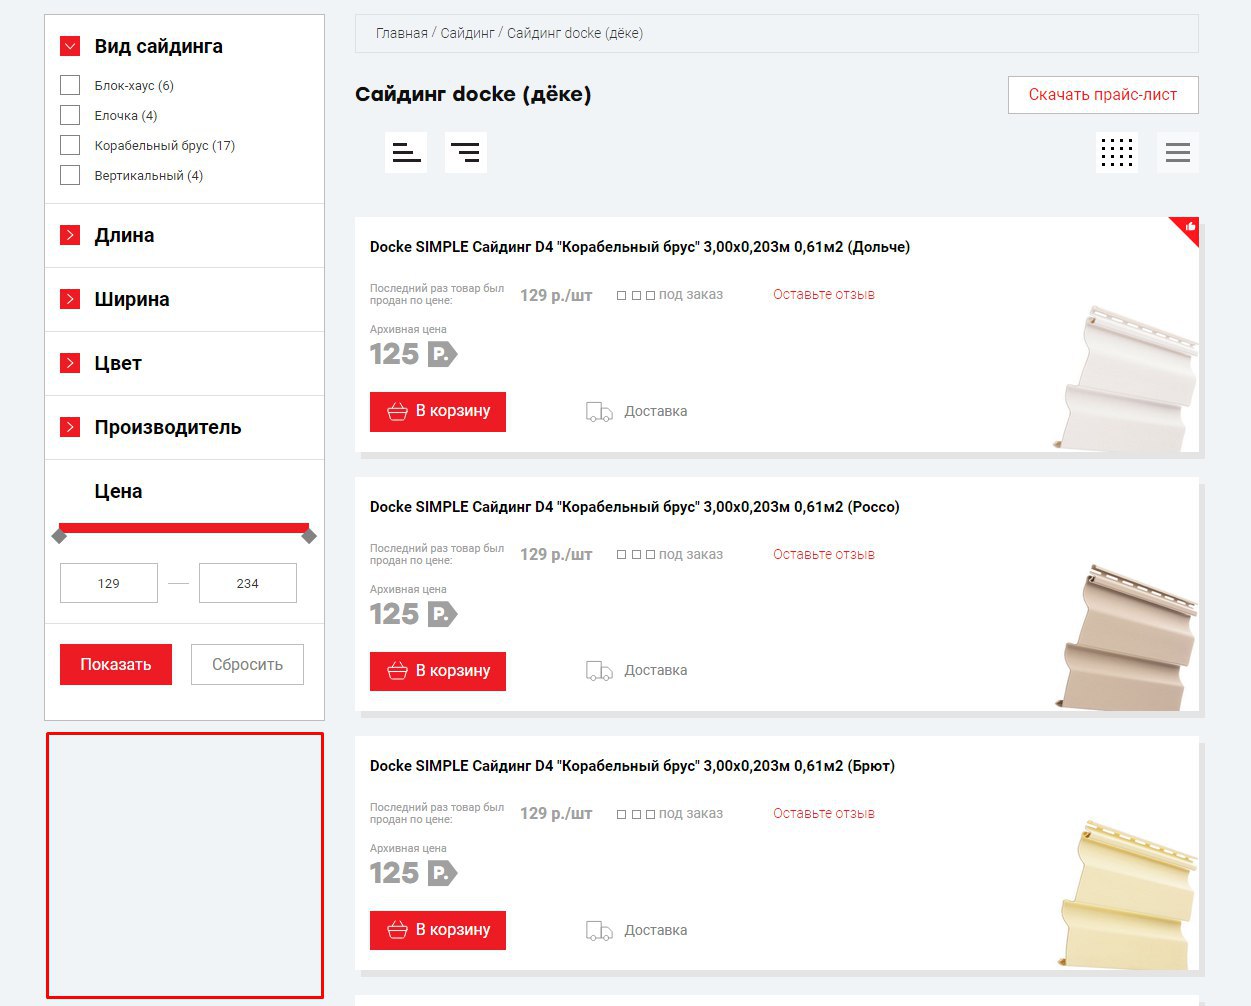Screen dimensions: 1251x1006
Task: Click Цена filter heading
Action: coord(118,491)
